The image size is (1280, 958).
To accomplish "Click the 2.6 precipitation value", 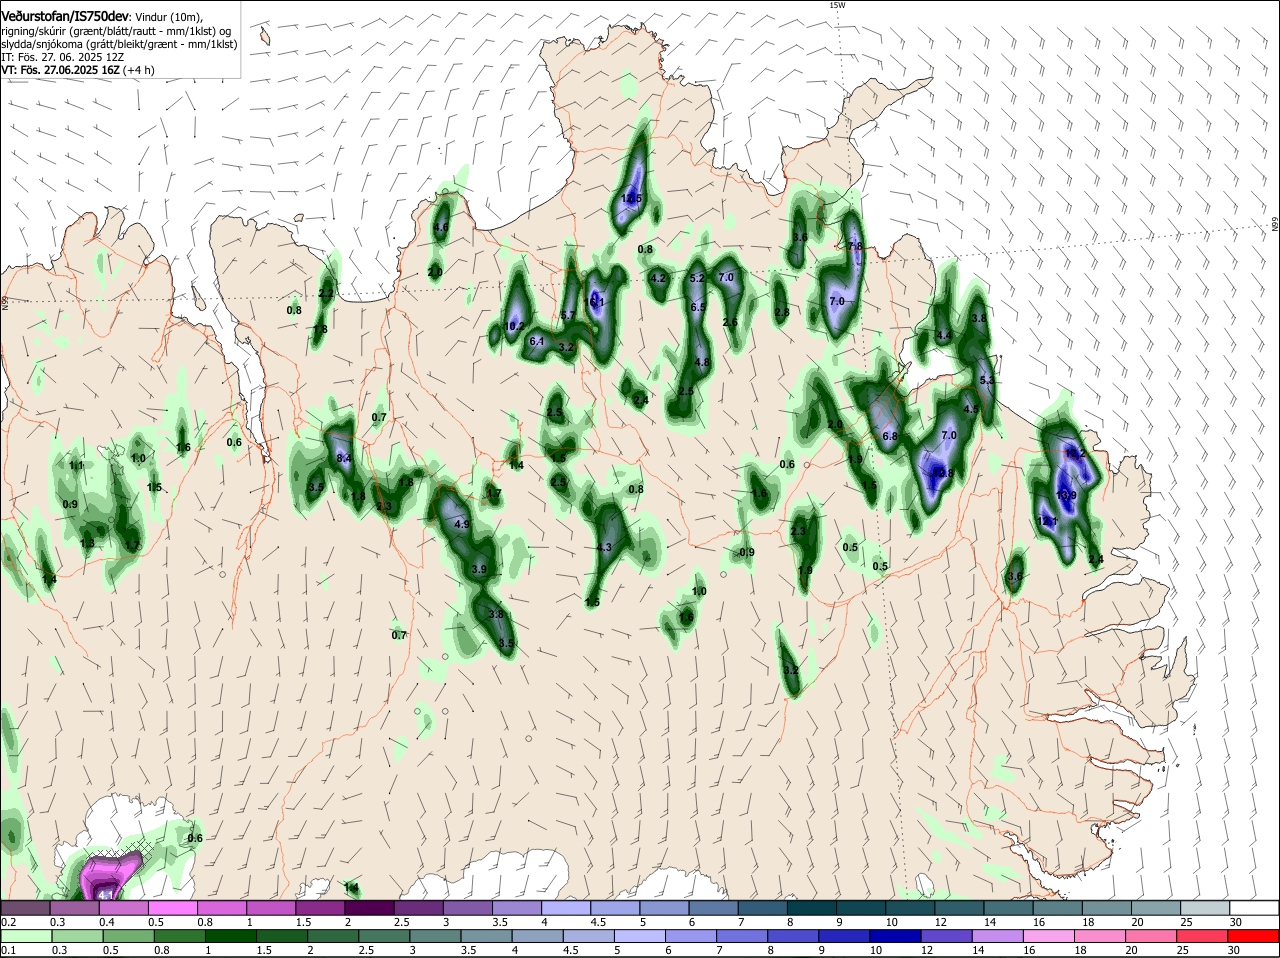I will pyautogui.click(x=730, y=322).
